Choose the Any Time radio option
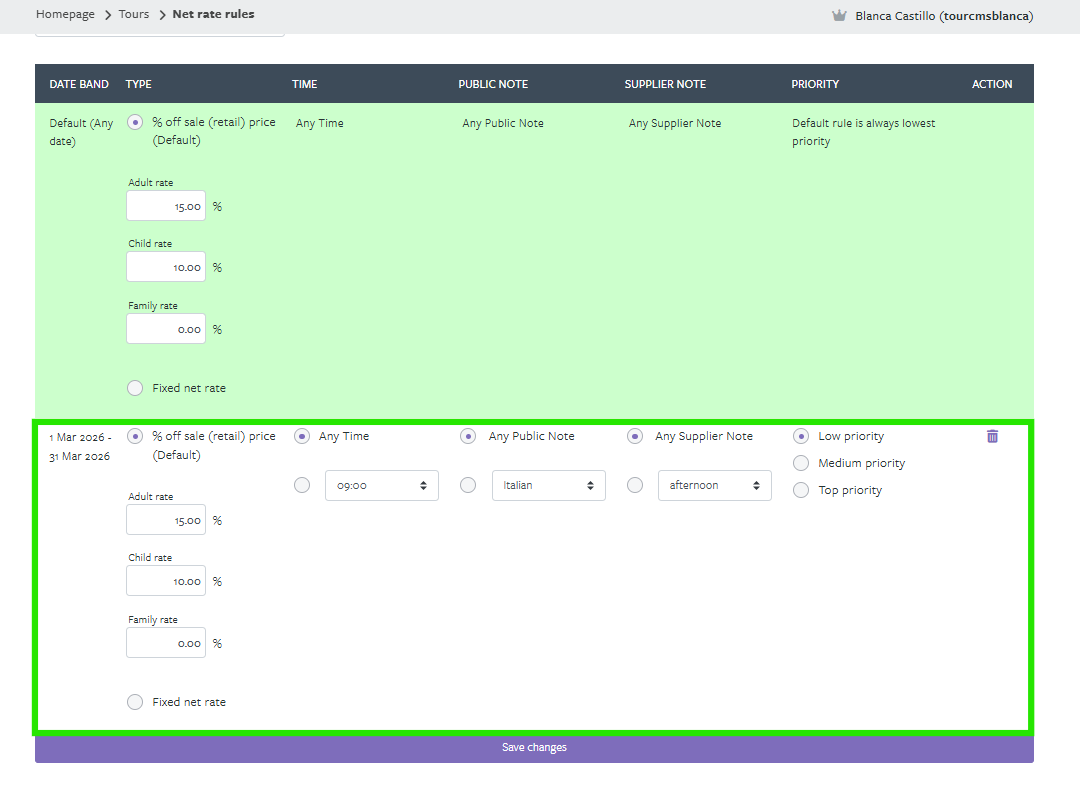This screenshot has width=1080, height=796. click(302, 437)
